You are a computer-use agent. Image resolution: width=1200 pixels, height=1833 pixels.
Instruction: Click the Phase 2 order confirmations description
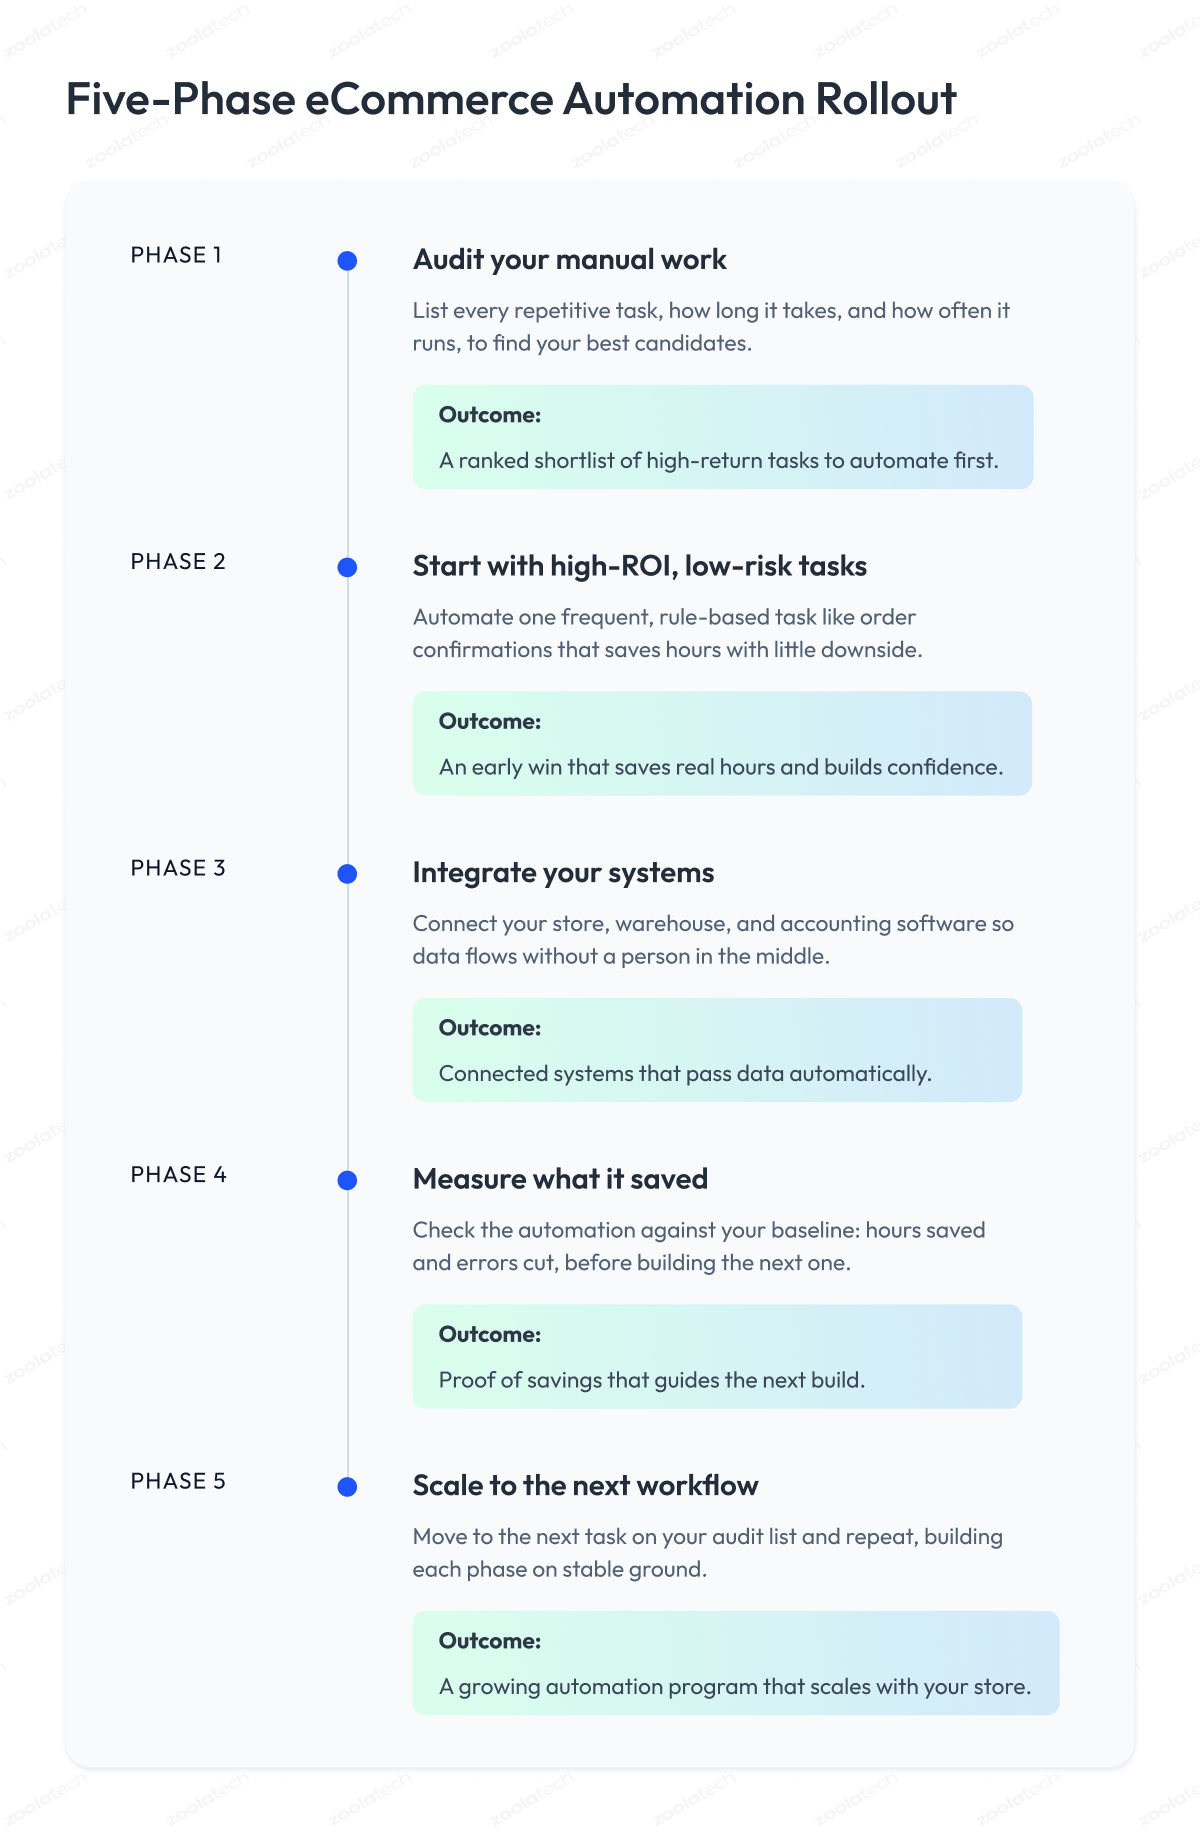coord(667,633)
